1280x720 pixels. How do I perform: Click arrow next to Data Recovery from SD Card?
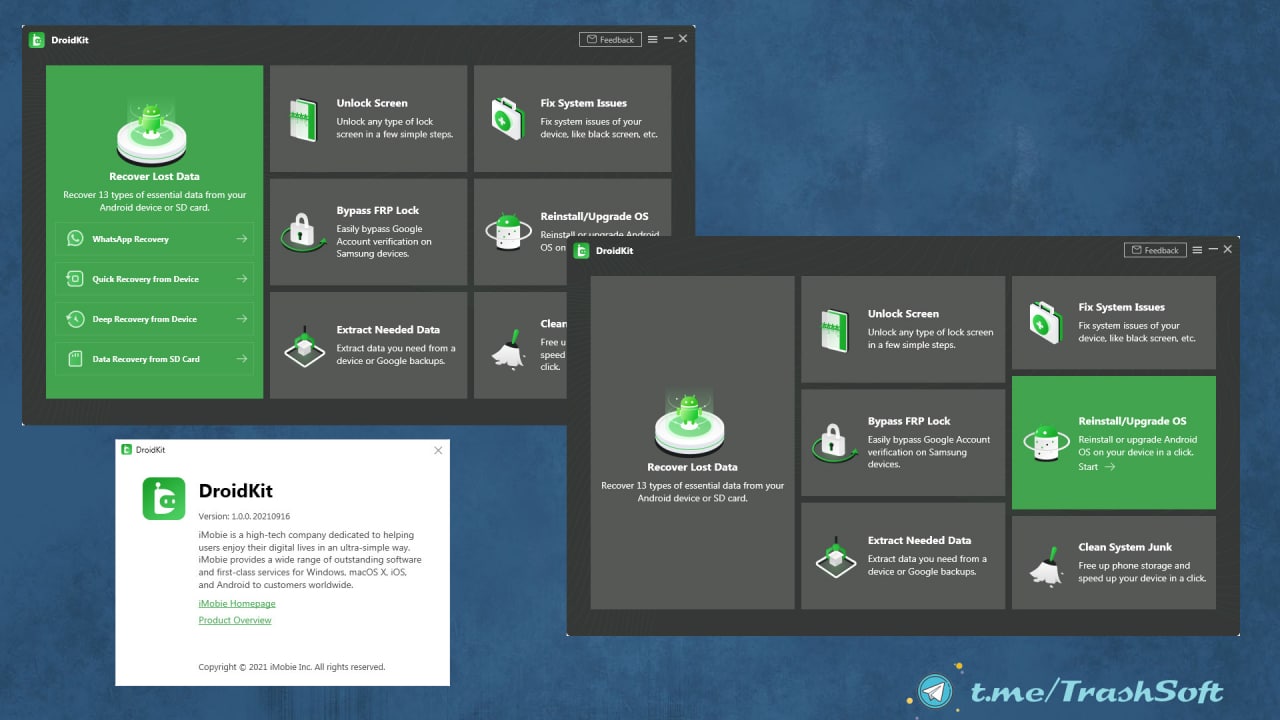coord(241,359)
